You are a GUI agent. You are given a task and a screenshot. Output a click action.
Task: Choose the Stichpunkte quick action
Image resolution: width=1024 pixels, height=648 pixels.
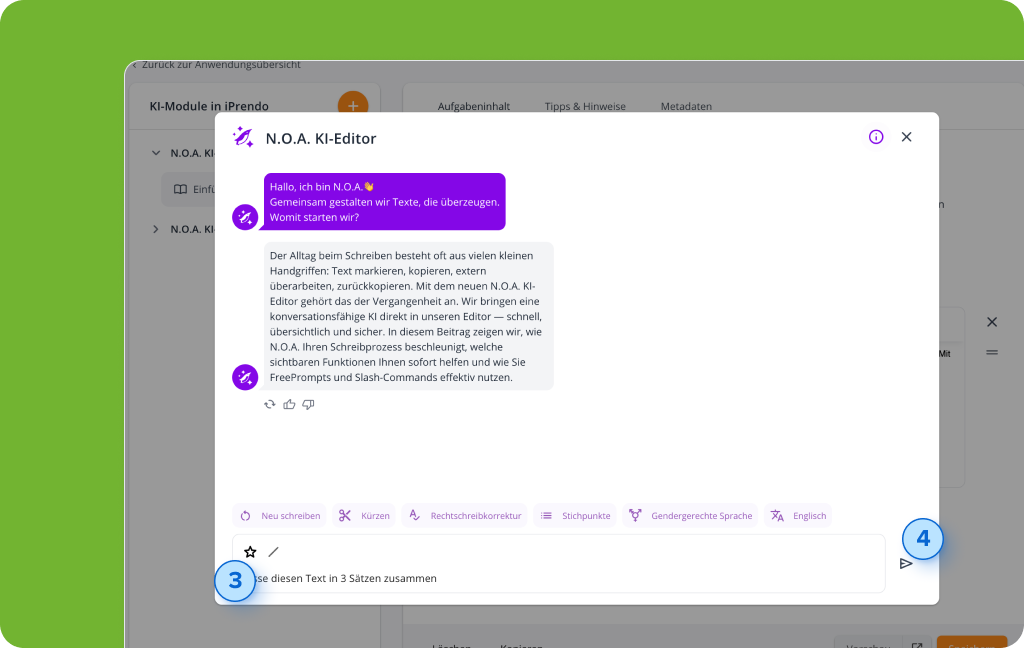[575, 515]
